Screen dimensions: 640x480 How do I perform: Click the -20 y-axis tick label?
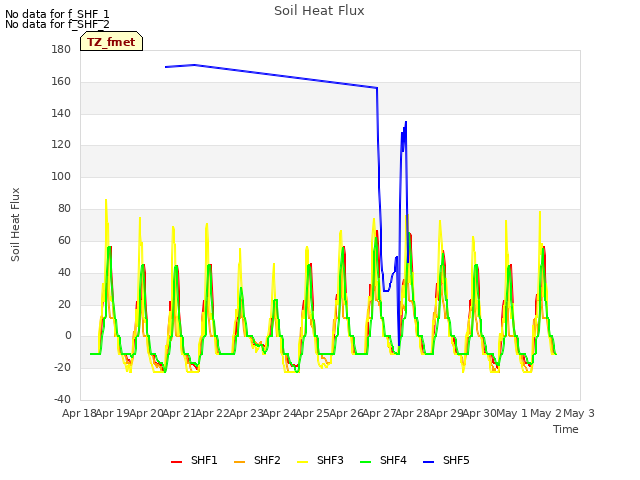[62, 367]
